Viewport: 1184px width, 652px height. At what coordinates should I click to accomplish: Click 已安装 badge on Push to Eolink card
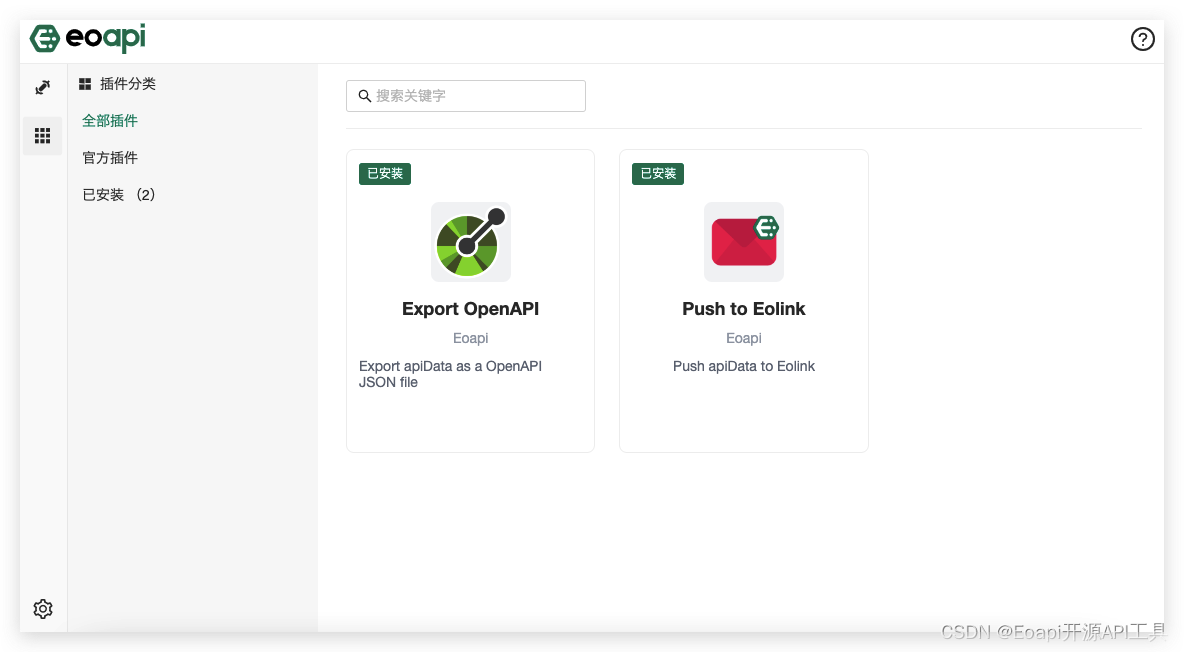[x=658, y=174]
